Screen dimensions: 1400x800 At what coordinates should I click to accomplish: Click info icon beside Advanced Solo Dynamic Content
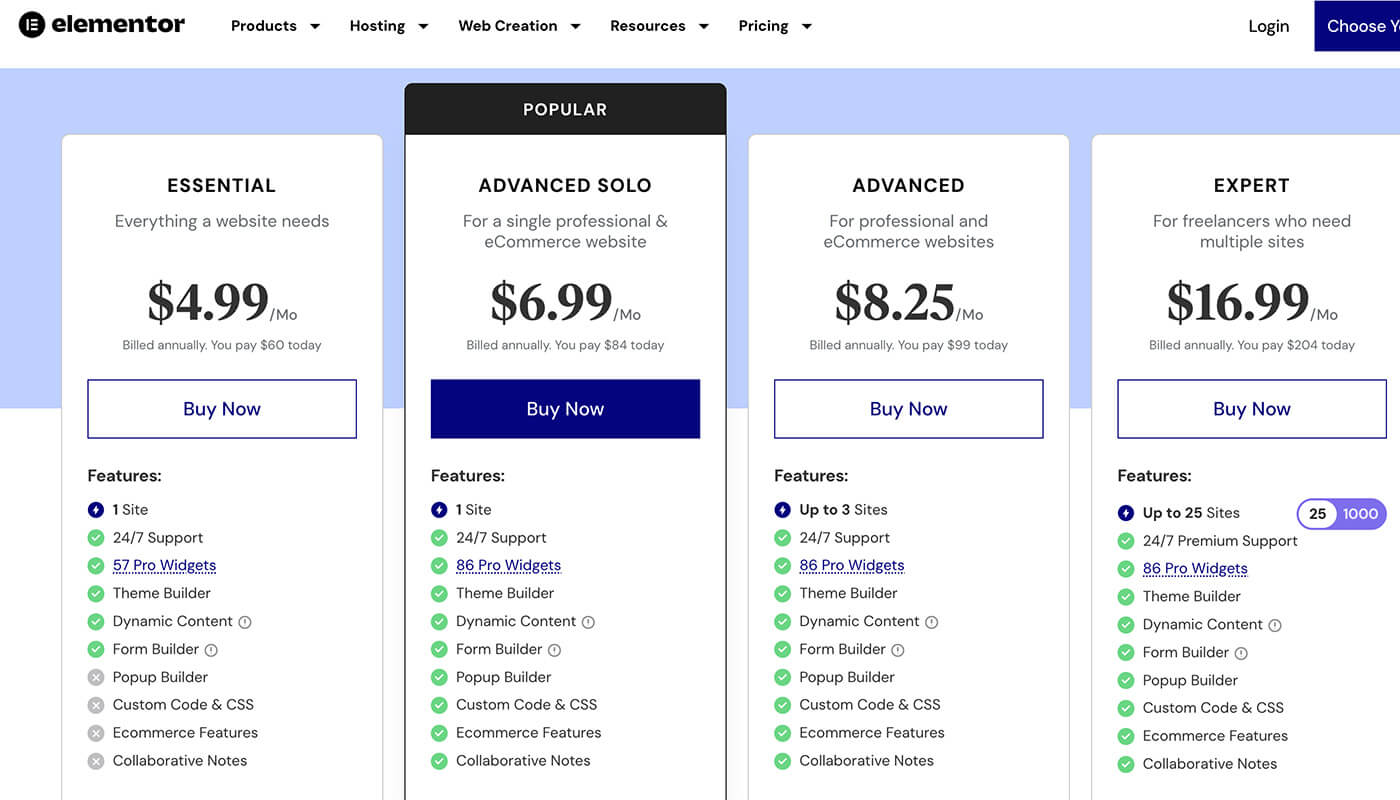588,622
